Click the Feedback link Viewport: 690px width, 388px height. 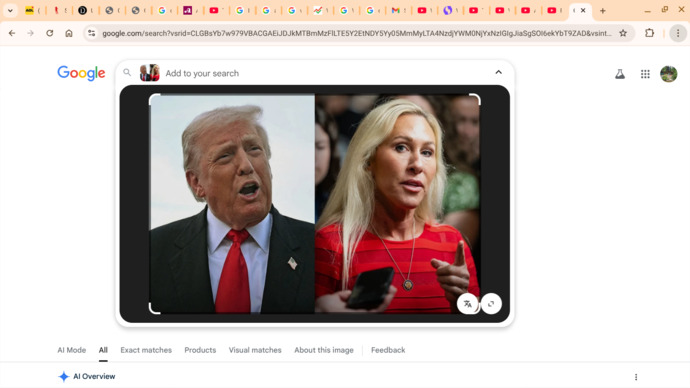click(388, 350)
